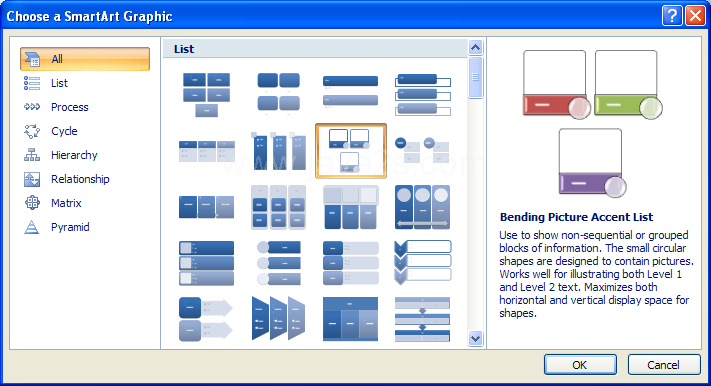711x386 pixels.
Task: Pick the Grouped List three-column layout
Action: tap(278, 207)
